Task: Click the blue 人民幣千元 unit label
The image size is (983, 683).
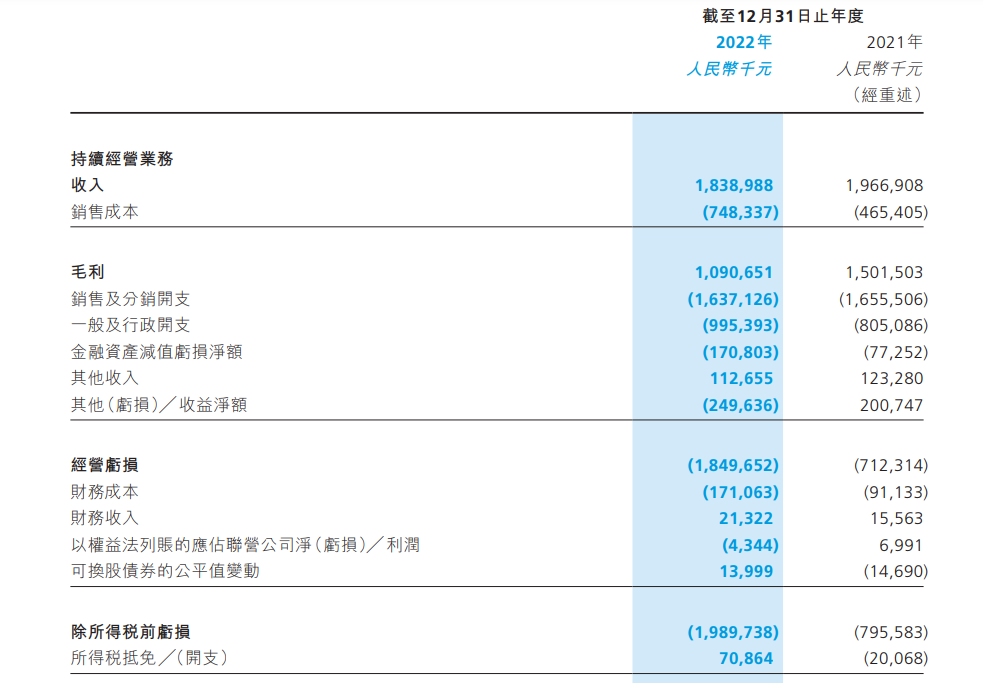Action: click(730, 69)
